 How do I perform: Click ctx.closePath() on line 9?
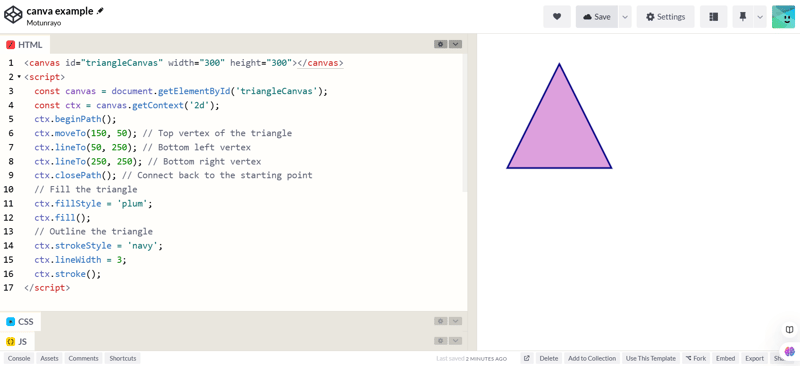(76, 176)
